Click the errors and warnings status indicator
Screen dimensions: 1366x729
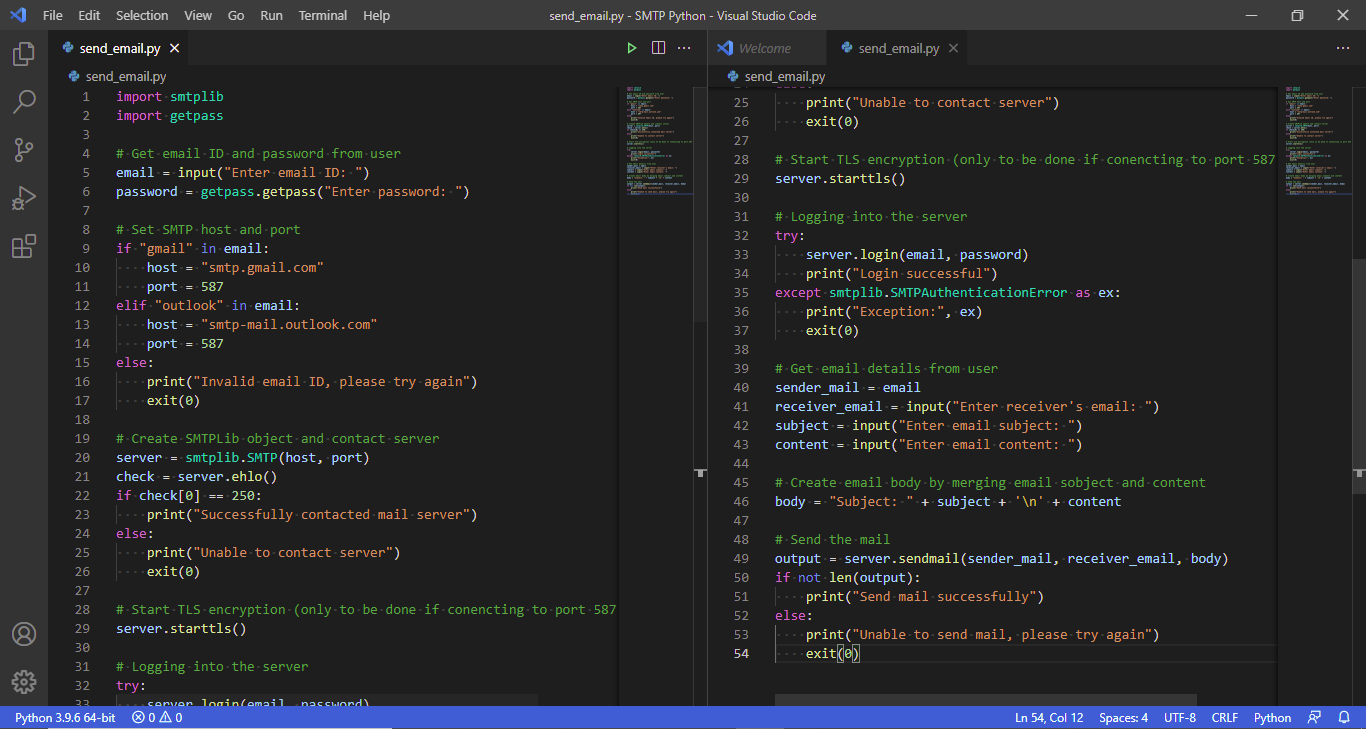tap(157, 718)
